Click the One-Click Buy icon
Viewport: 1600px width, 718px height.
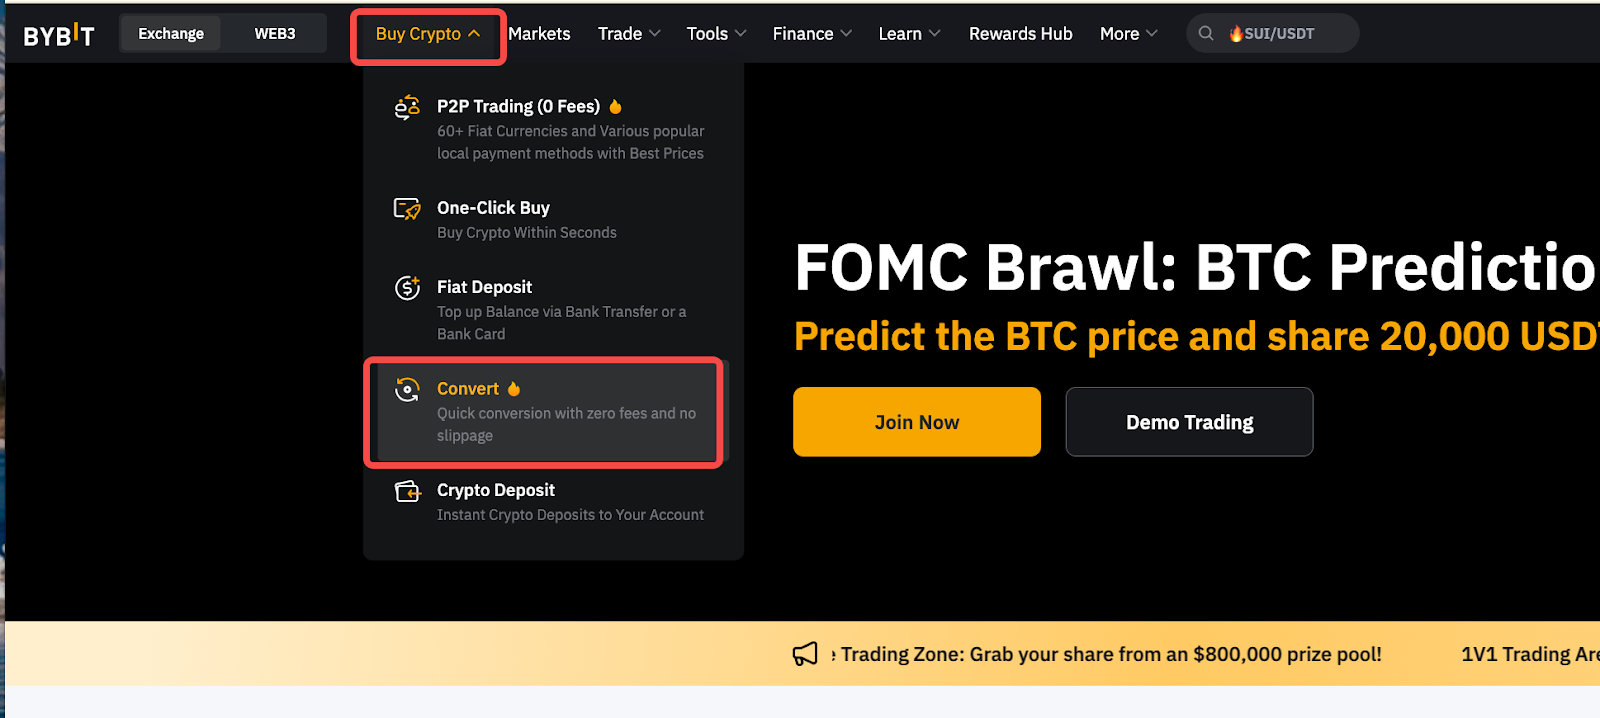(407, 208)
